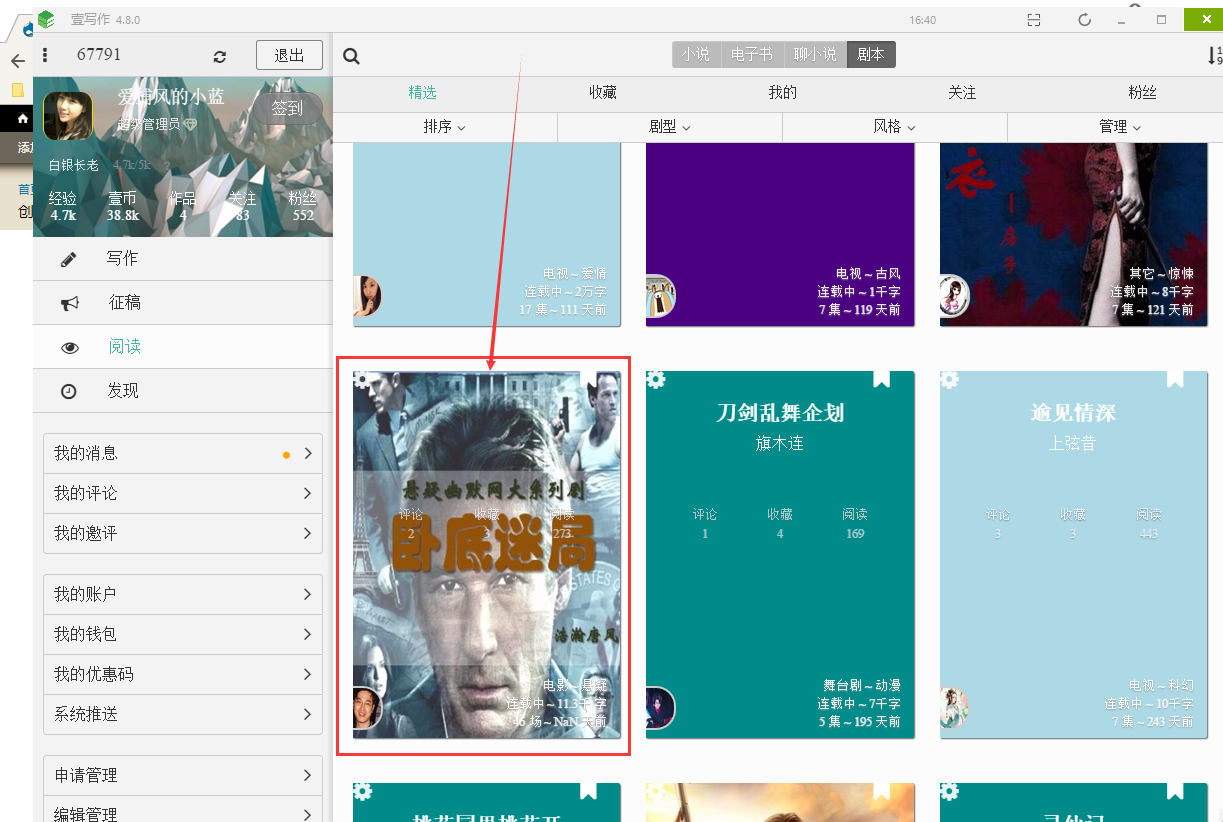The height and width of the screenshot is (822, 1223).
Task: Expand the 排序 dropdown
Action: point(444,127)
